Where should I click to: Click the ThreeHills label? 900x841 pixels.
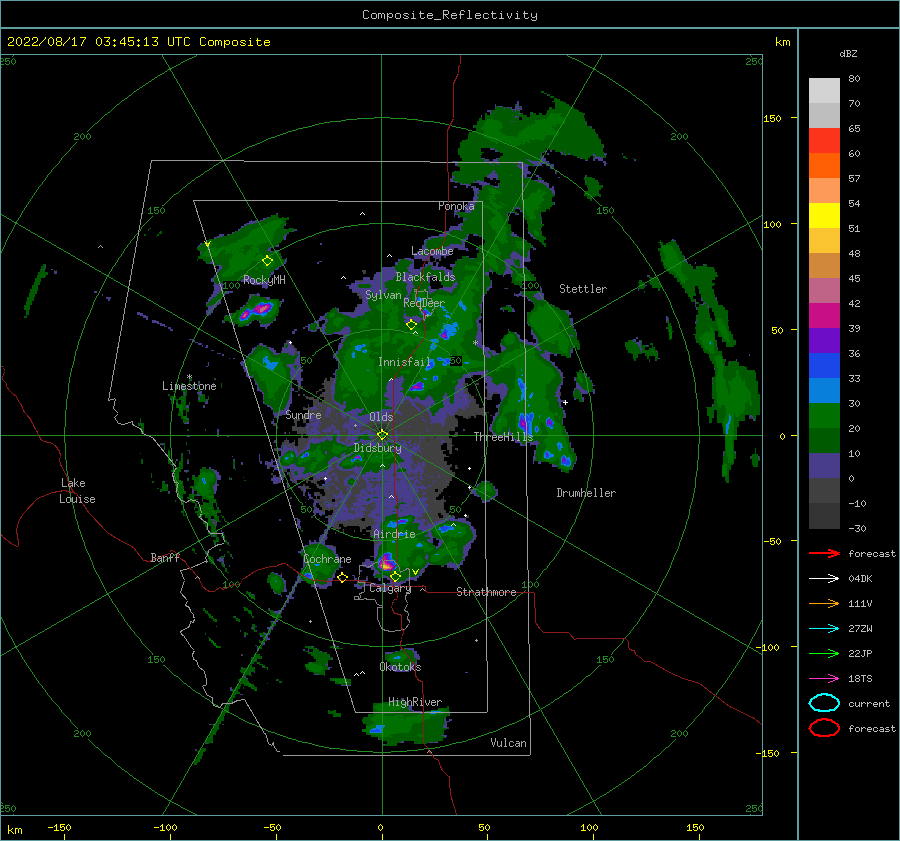(503, 437)
